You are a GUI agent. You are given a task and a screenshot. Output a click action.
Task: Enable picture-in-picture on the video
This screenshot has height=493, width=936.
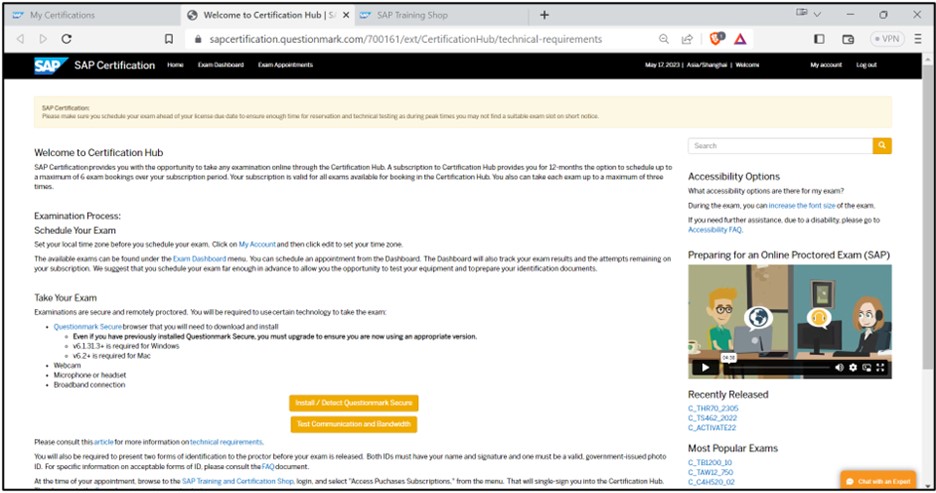pos(867,367)
